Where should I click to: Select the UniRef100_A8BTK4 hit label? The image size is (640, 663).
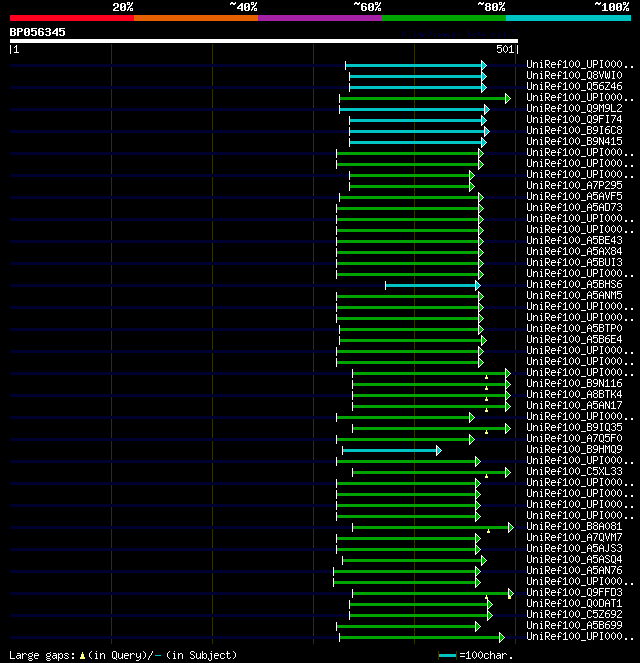574,394
